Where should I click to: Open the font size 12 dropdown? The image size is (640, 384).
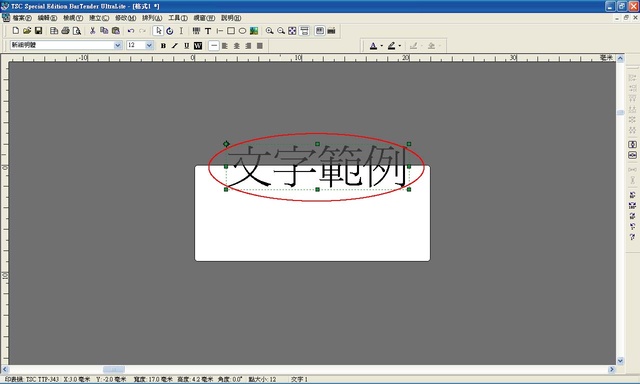coord(149,45)
